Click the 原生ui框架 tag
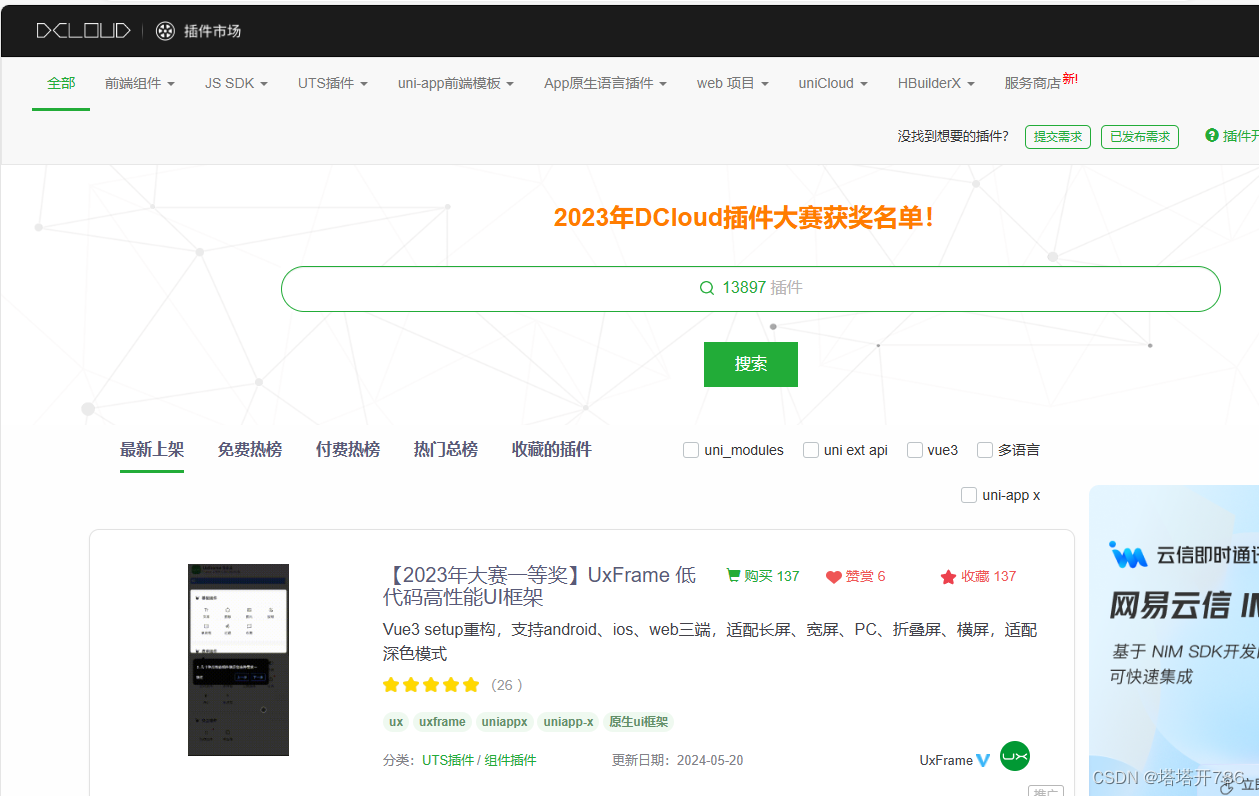The image size is (1259, 796). (639, 722)
